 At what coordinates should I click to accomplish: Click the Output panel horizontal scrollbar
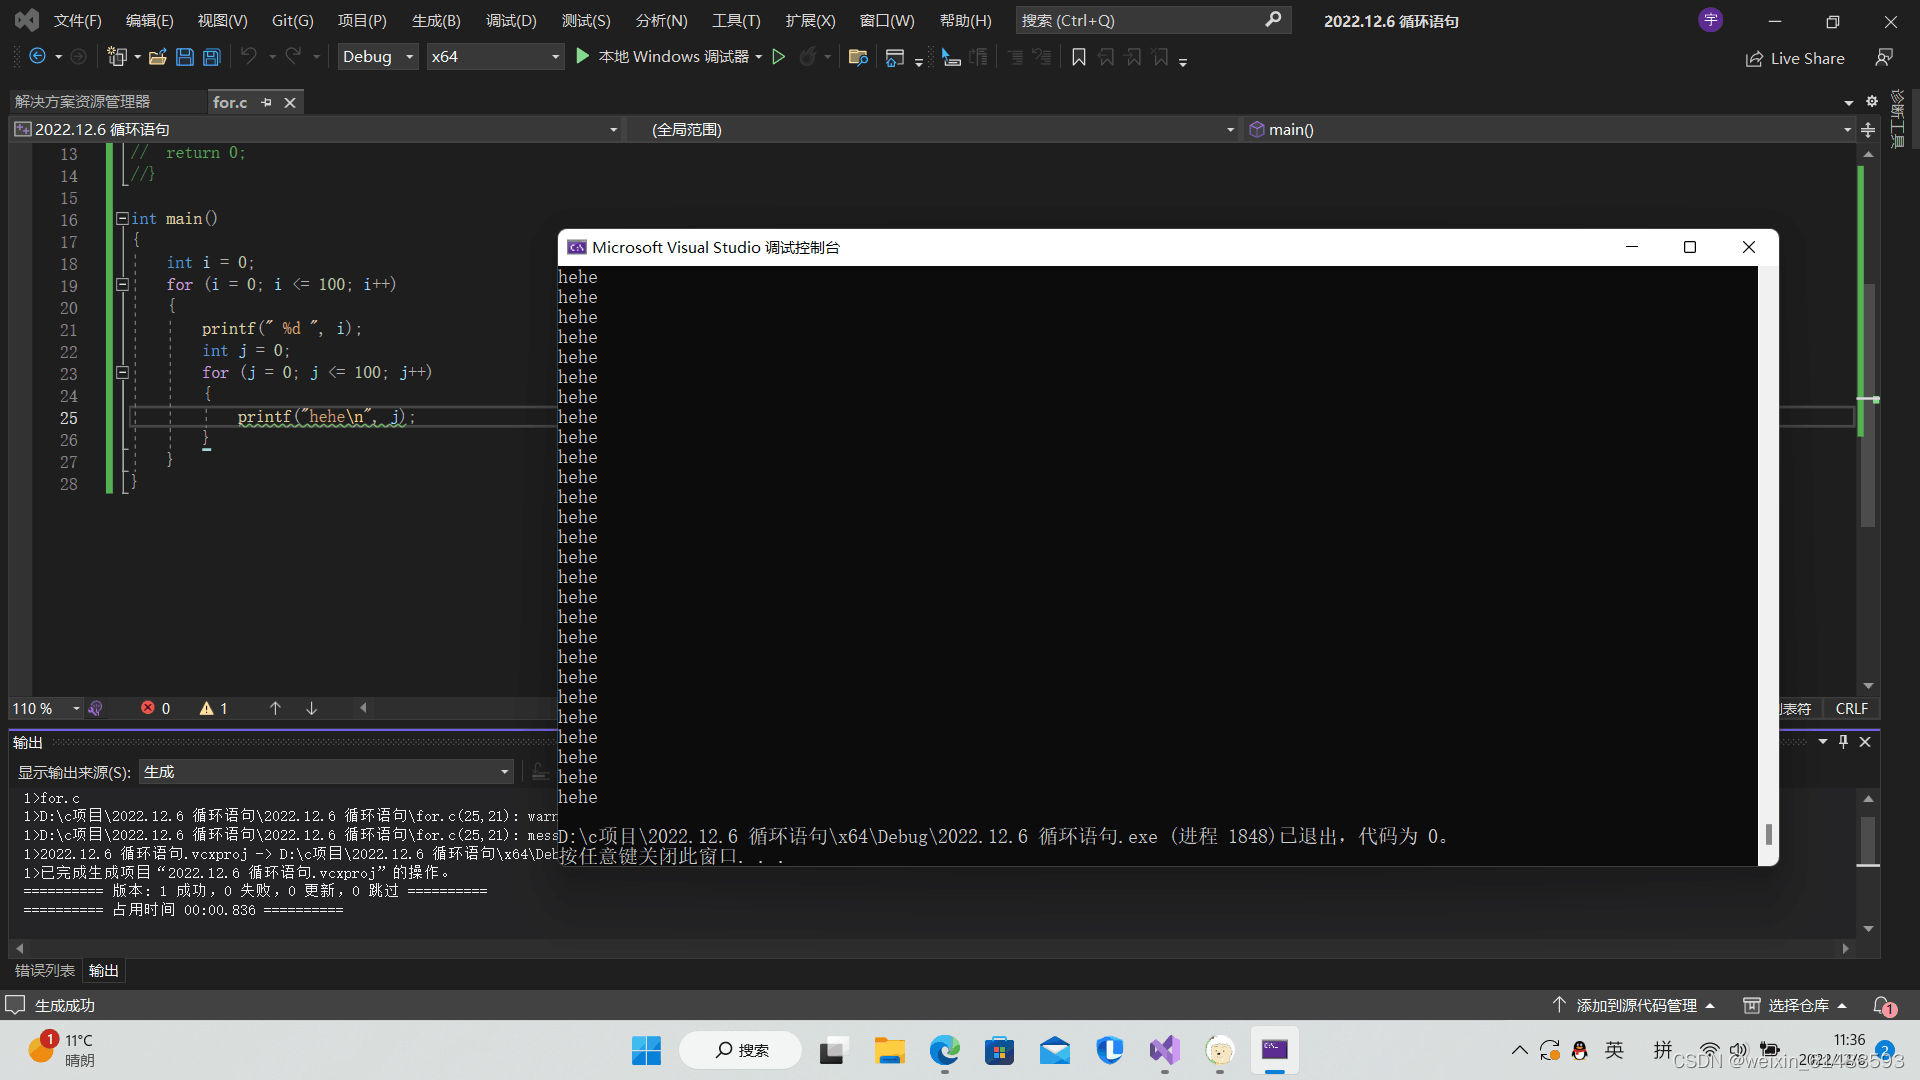[932, 948]
